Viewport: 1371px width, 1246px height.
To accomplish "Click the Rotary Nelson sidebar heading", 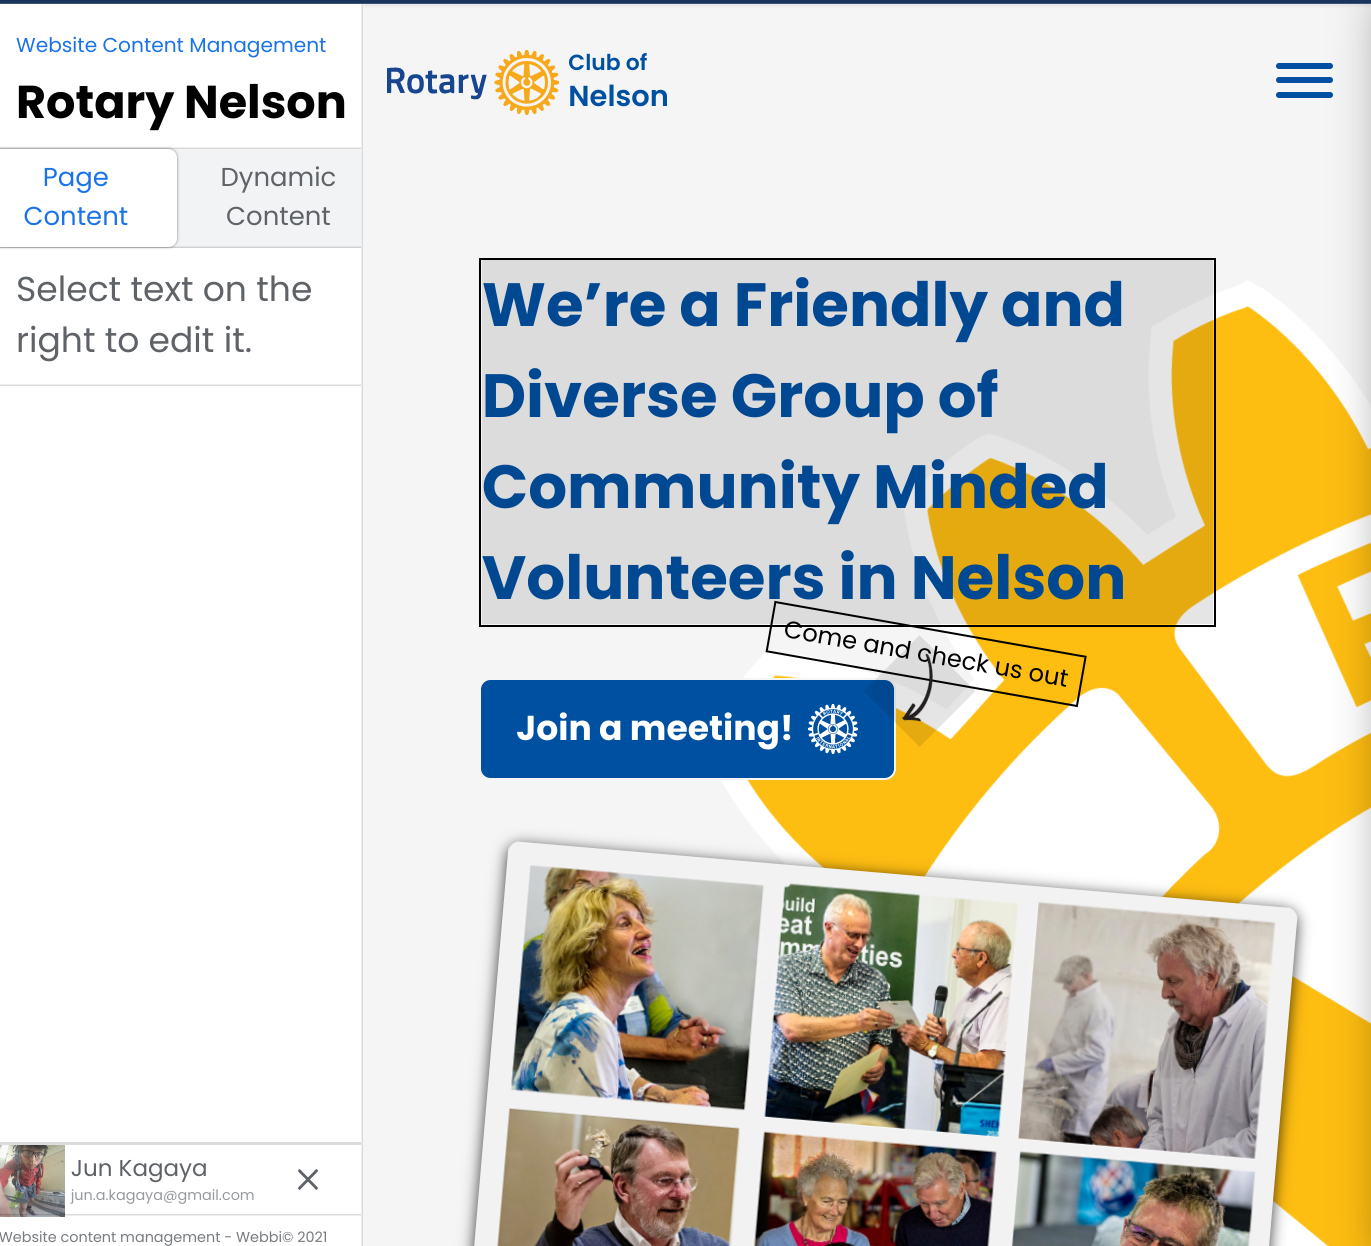I will pyautogui.click(x=181, y=103).
